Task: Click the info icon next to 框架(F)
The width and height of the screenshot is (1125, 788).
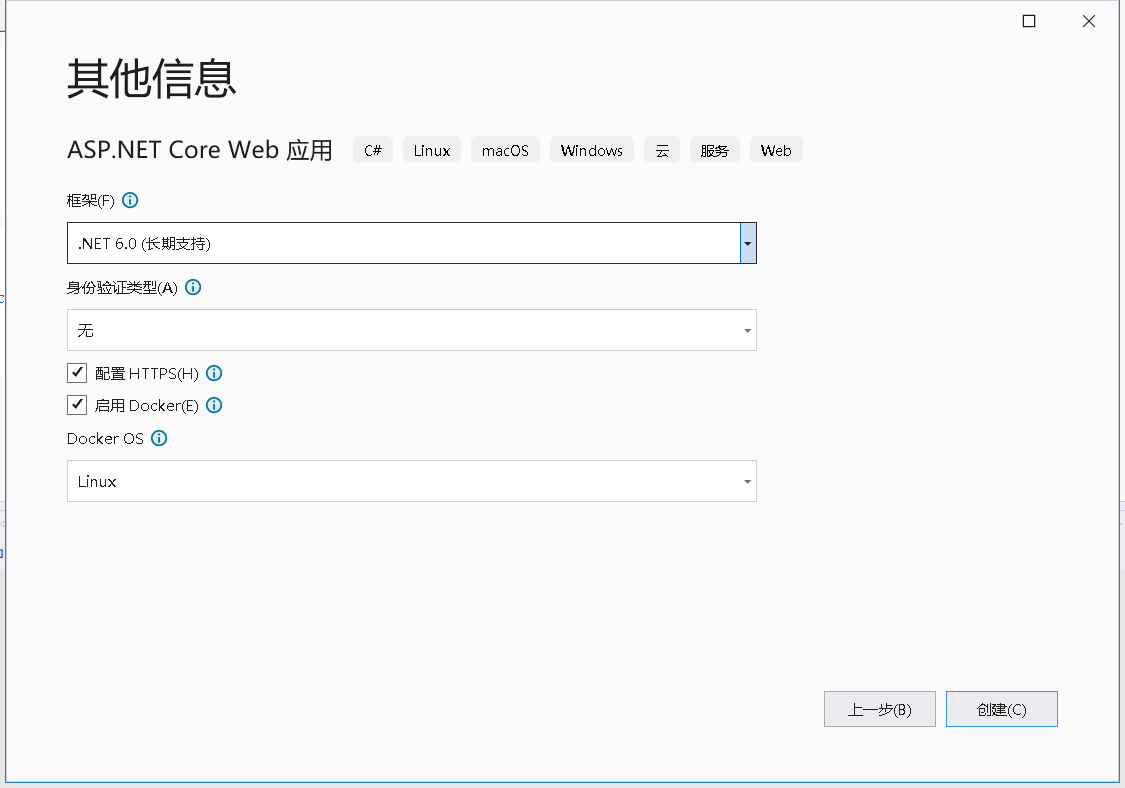Action: tap(130, 200)
